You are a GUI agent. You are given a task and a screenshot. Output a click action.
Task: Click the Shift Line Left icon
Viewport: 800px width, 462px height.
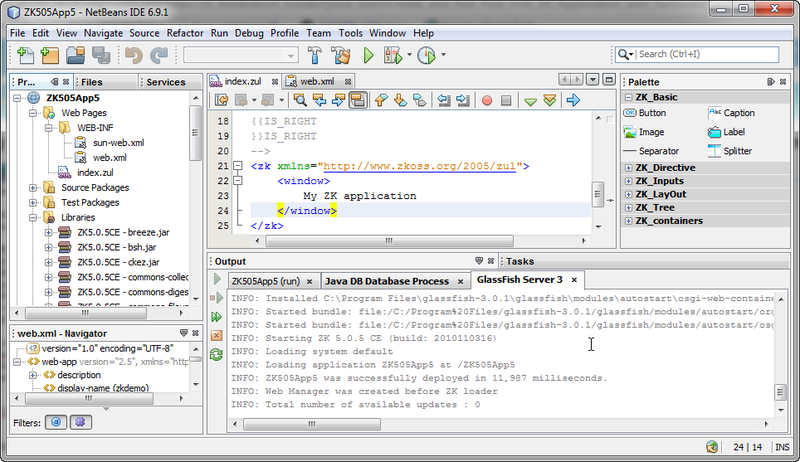pos(444,100)
